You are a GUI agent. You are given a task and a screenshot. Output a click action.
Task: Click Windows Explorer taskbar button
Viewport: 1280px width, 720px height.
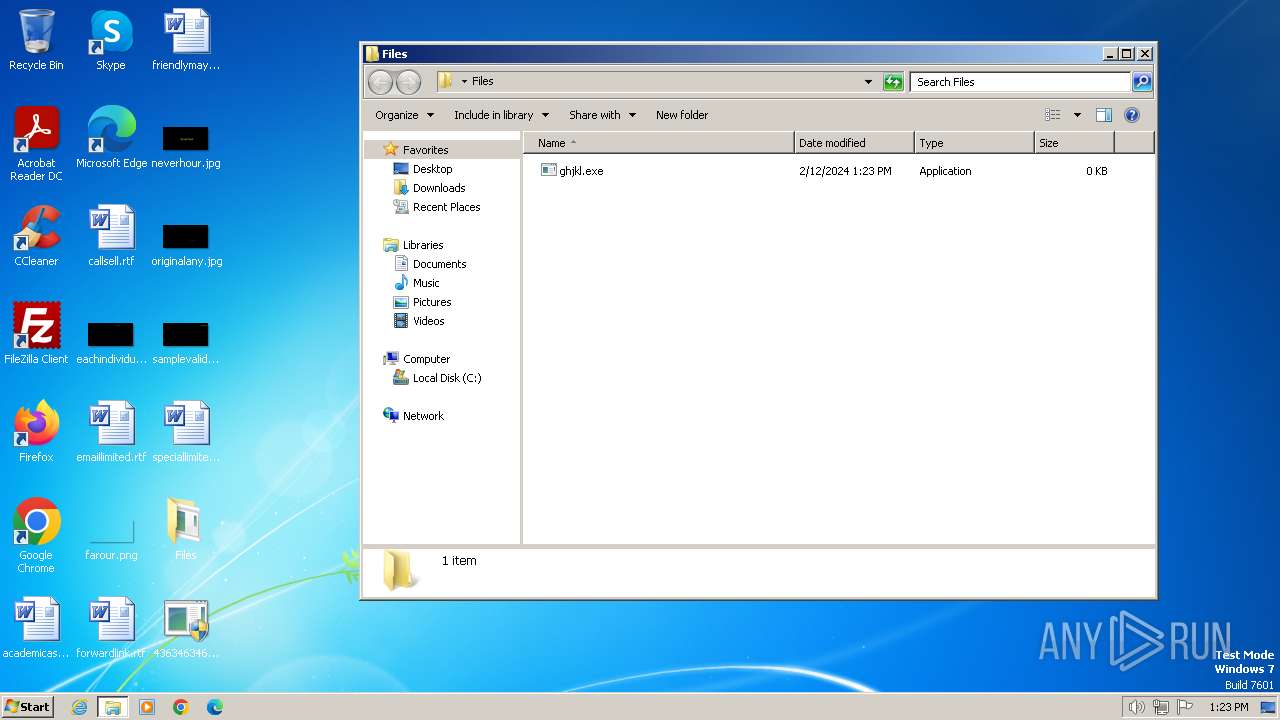[113, 707]
